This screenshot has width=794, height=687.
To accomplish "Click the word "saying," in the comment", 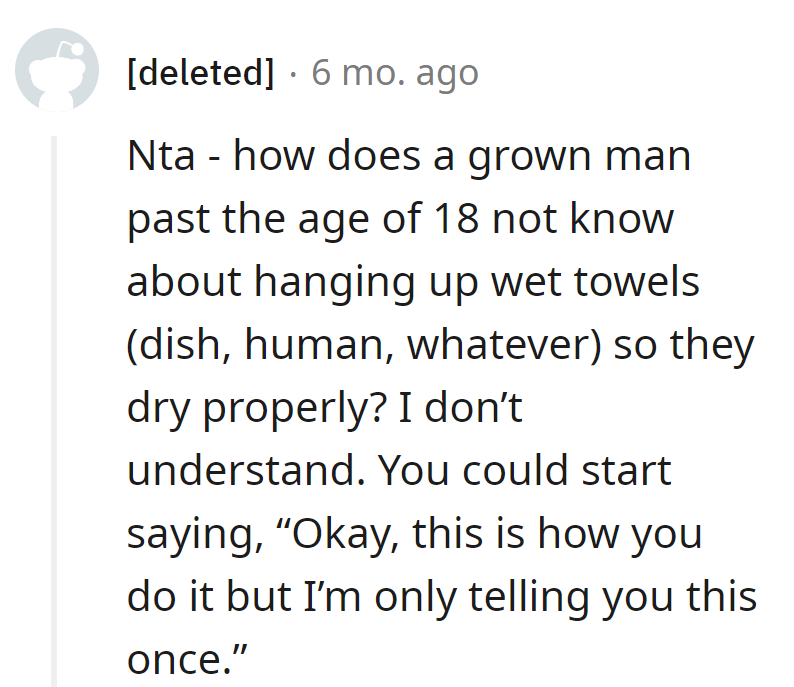I will point(191,535).
